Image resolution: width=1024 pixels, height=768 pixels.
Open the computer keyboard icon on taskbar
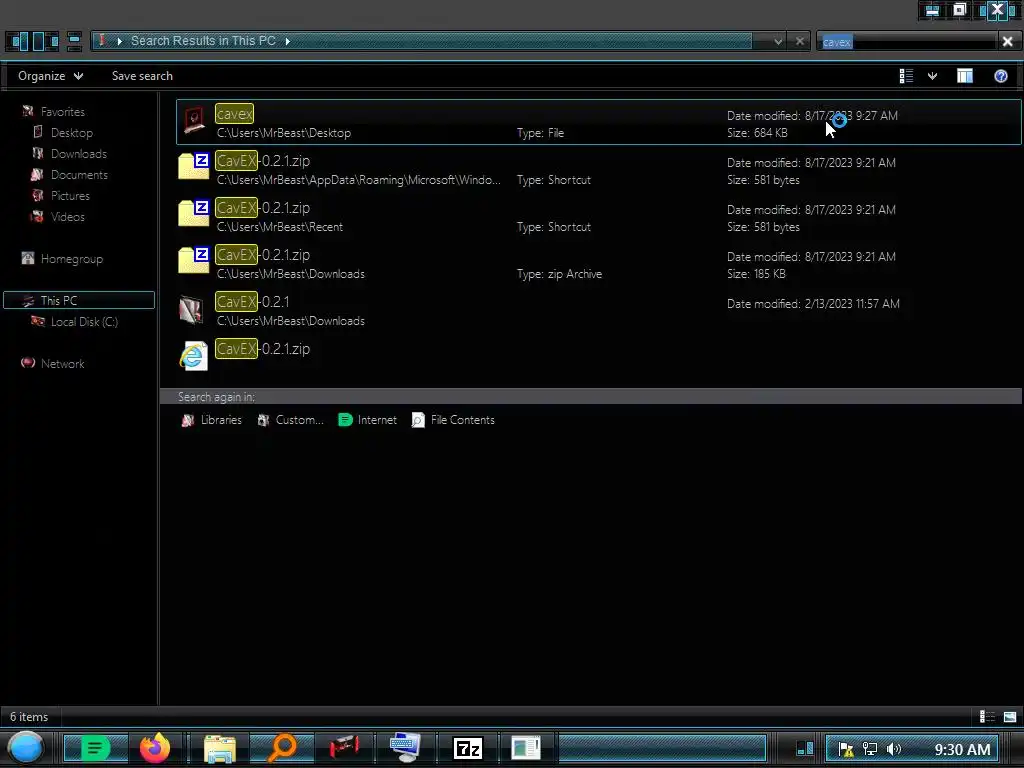[x=404, y=748]
